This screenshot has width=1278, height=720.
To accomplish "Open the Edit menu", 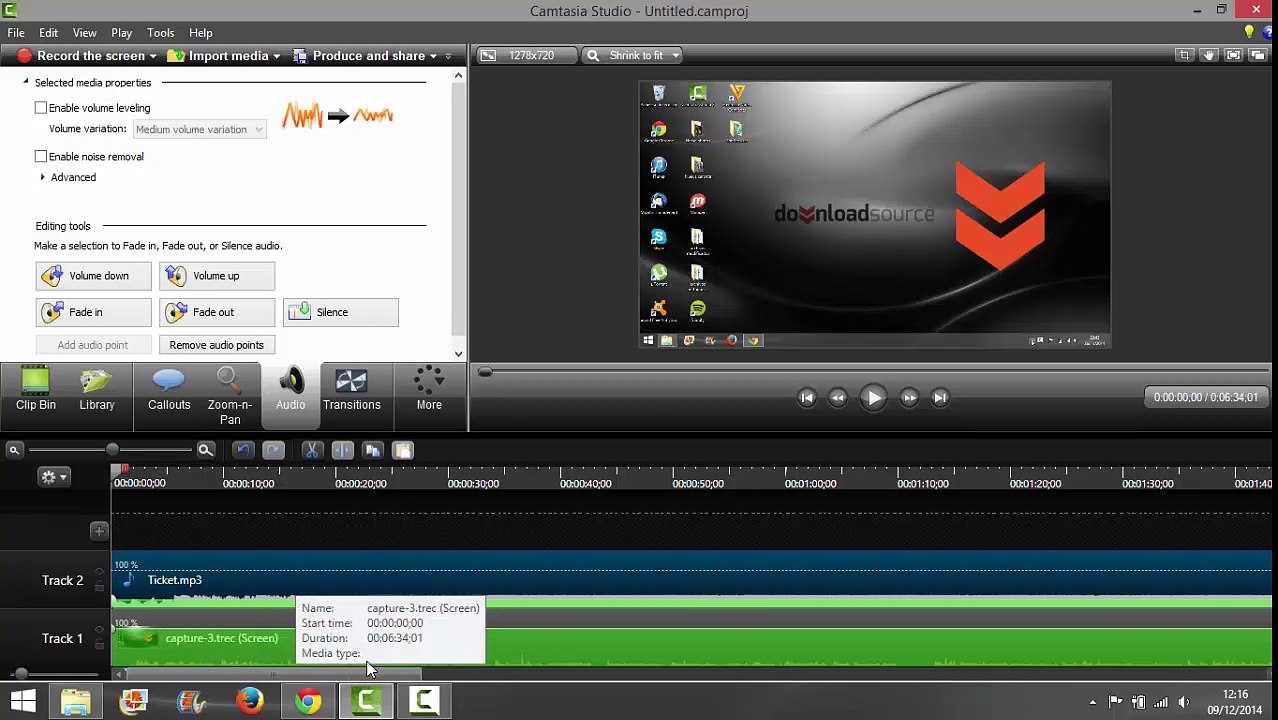I will click(48, 33).
